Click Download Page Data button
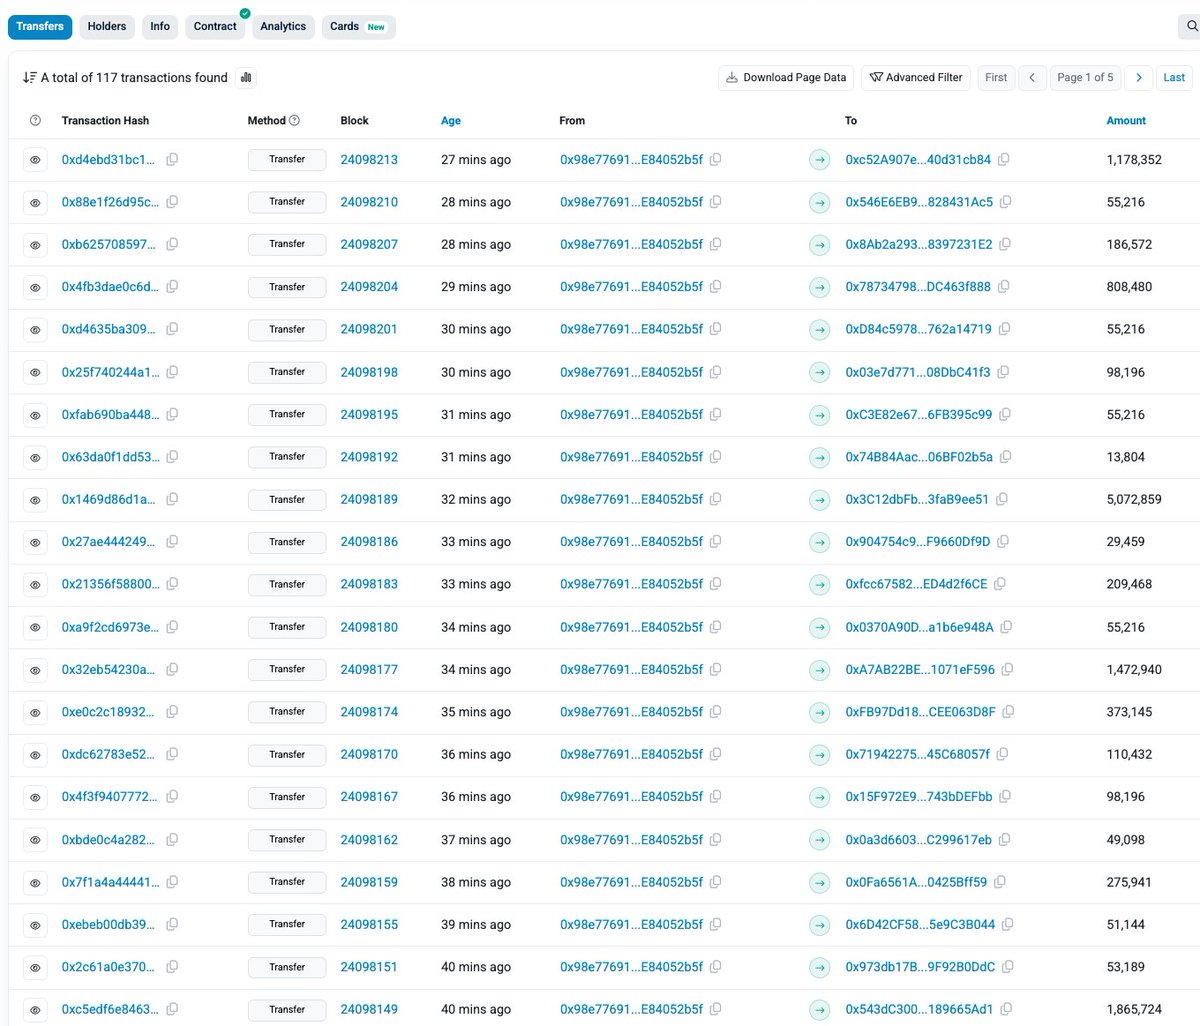1200x1026 pixels. click(x=786, y=78)
